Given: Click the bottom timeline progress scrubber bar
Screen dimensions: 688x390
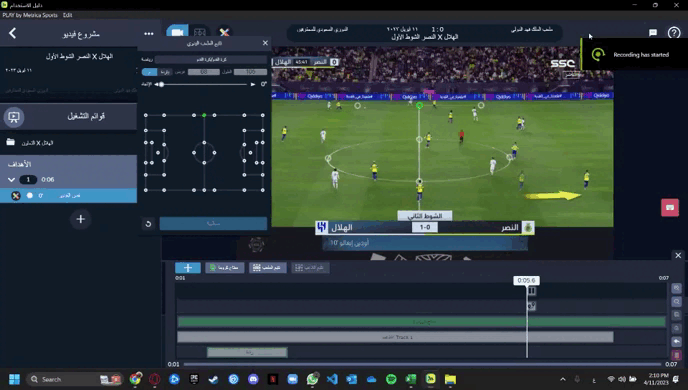Looking at the screenshot, I should pos(422,364).
